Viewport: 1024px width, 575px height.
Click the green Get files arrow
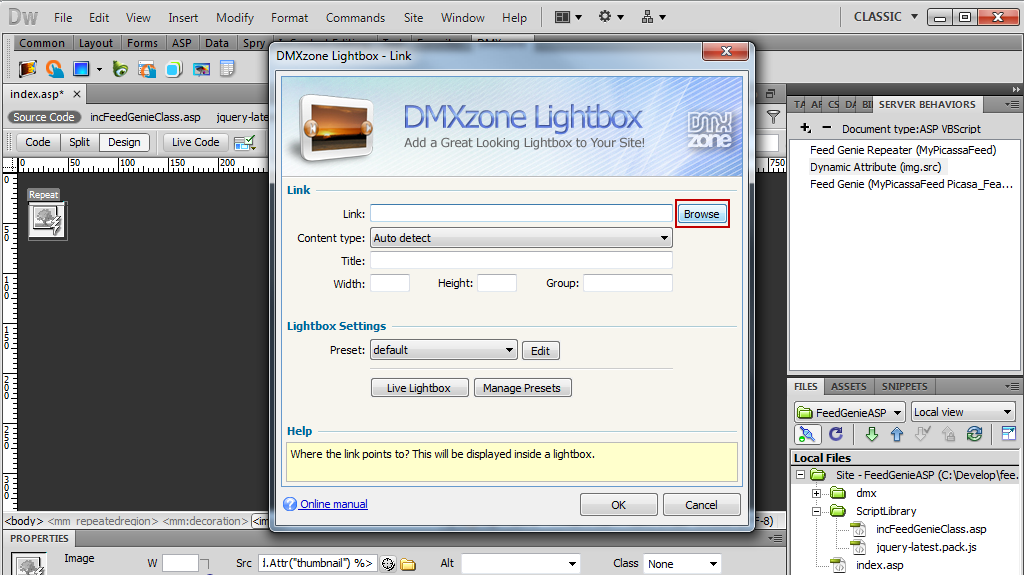[x=871, y=434]
